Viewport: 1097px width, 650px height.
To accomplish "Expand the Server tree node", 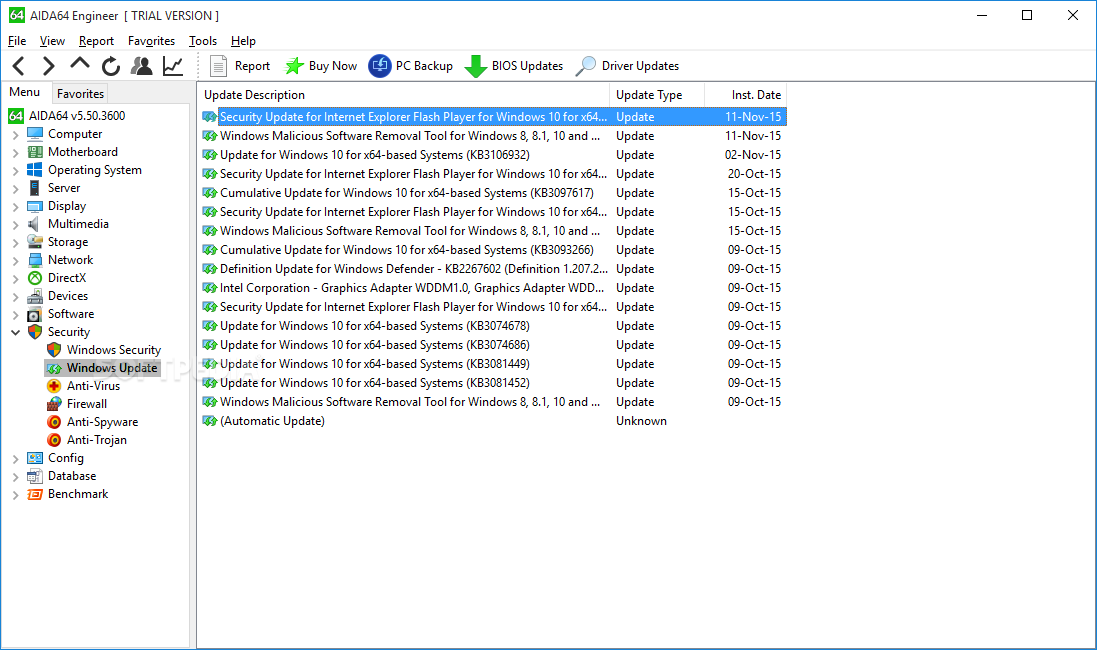I will click(x=15, y=188).
